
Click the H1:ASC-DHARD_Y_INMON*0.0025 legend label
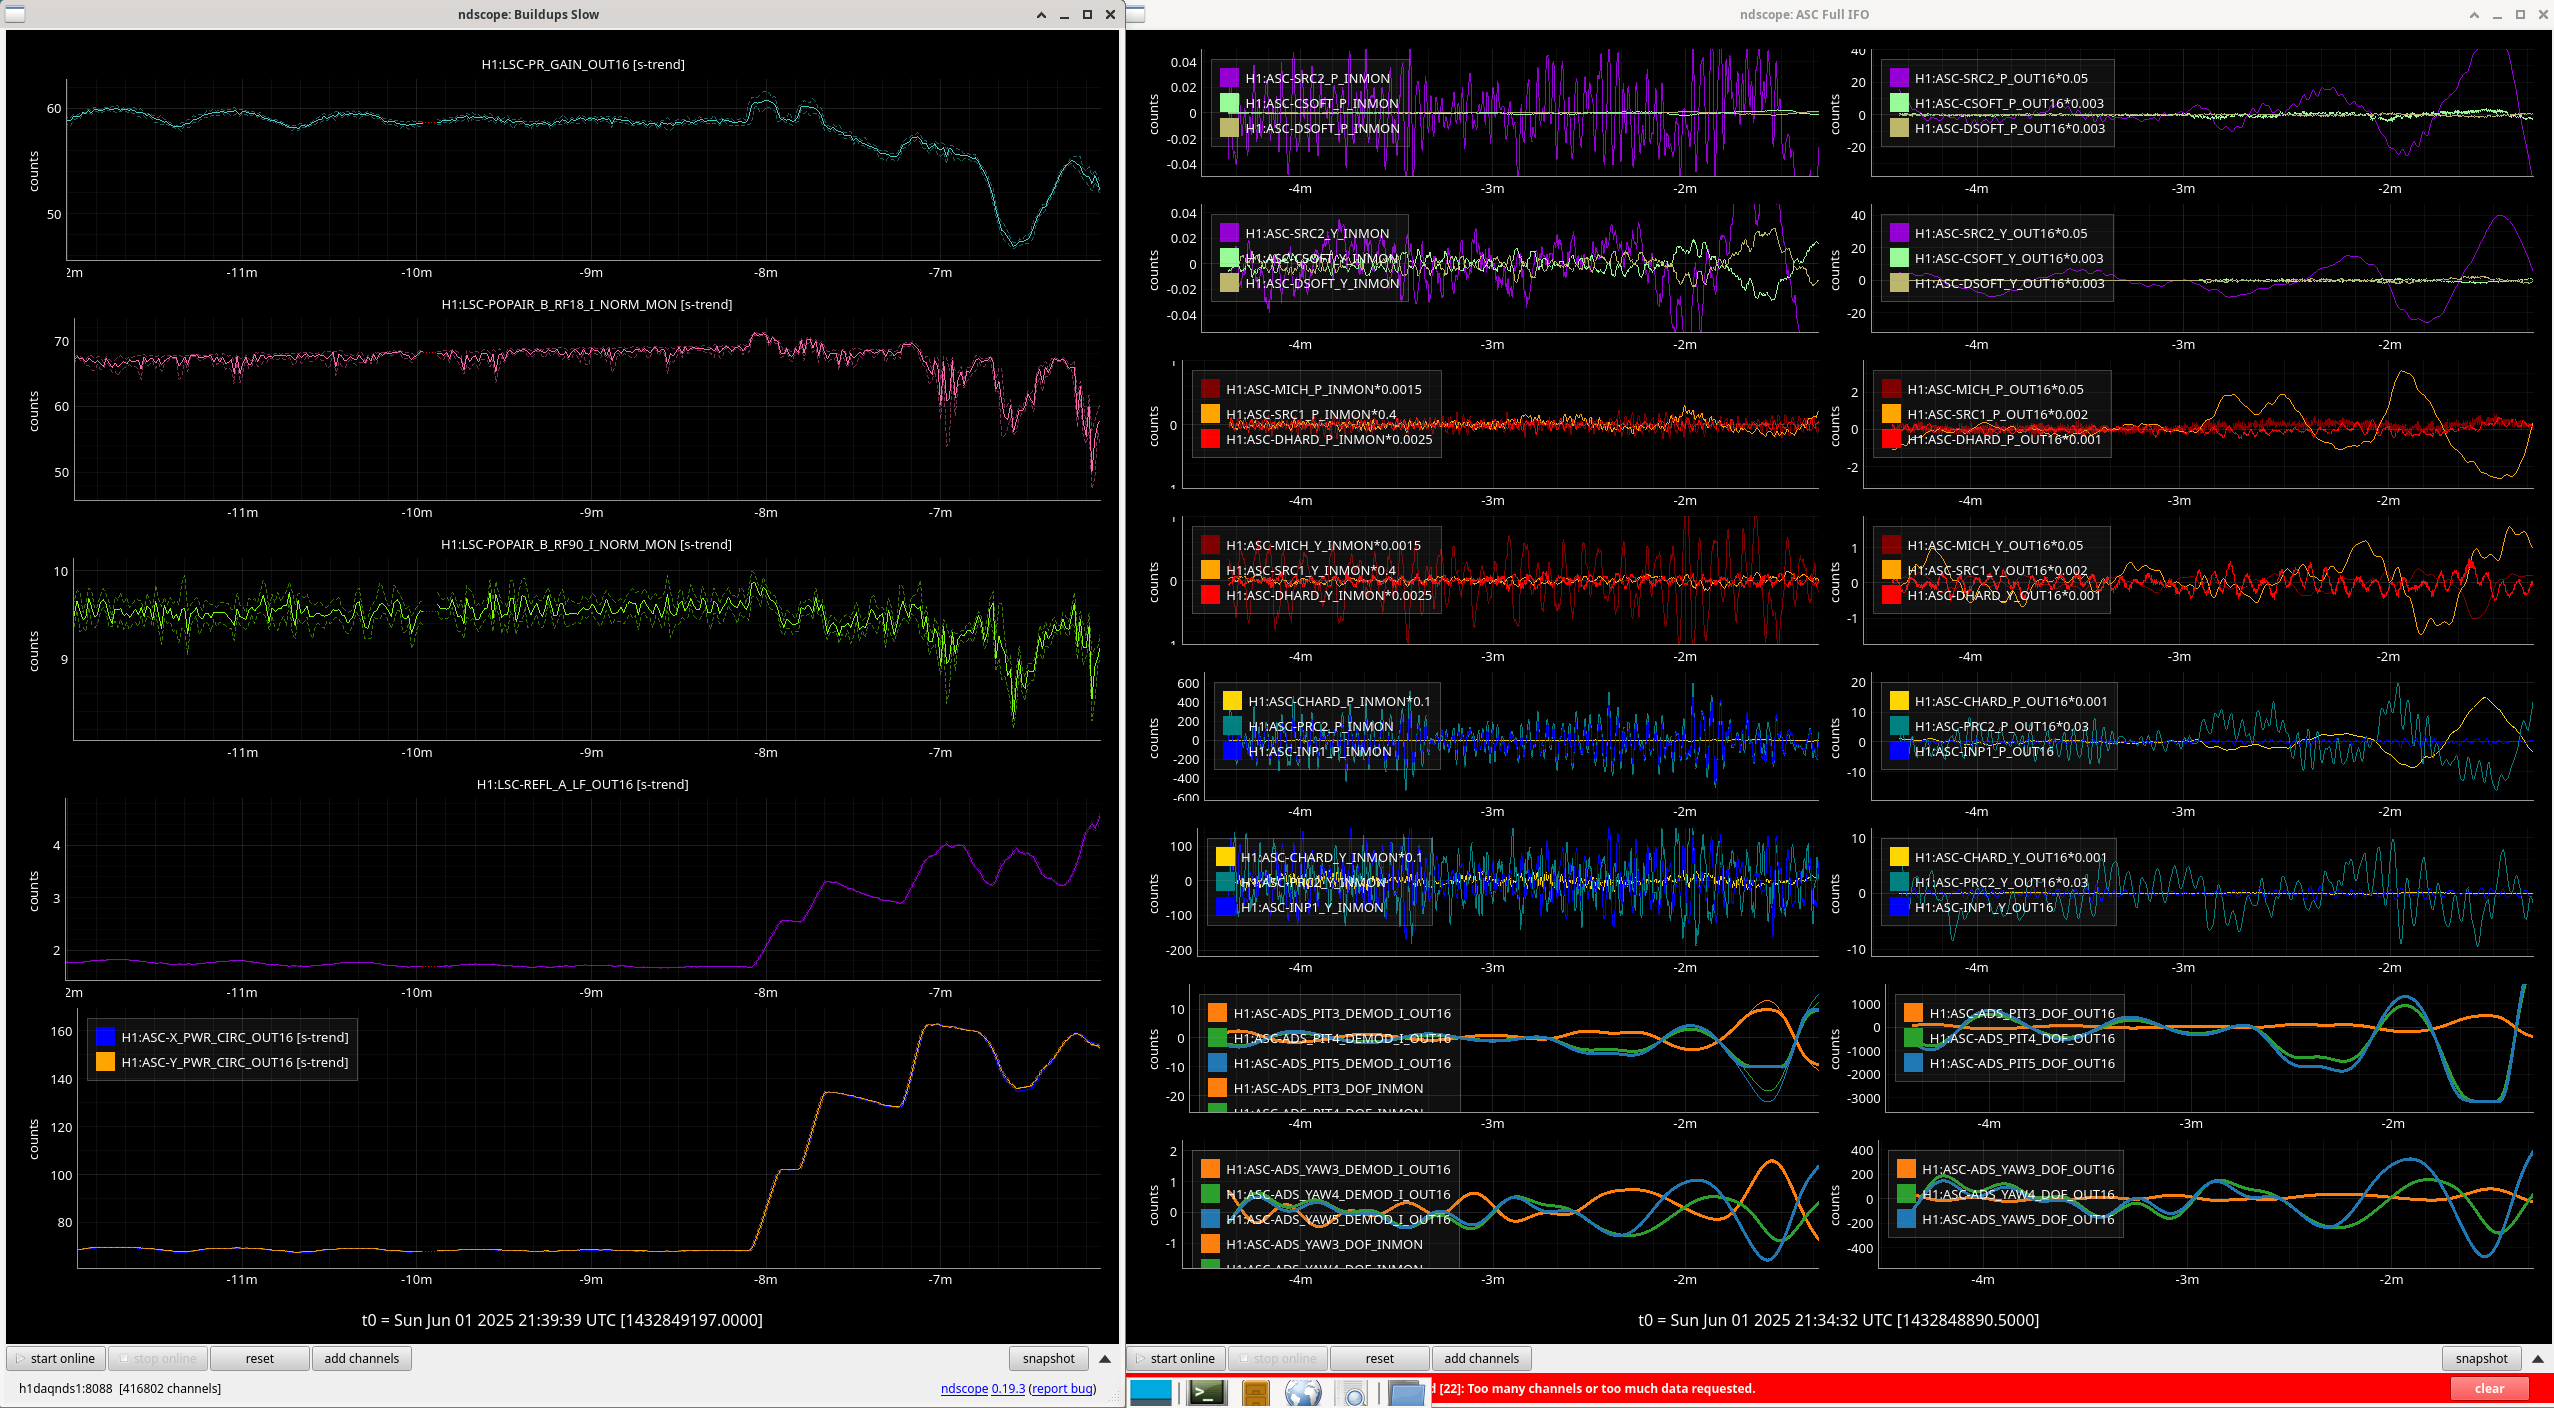(1329, 595)
